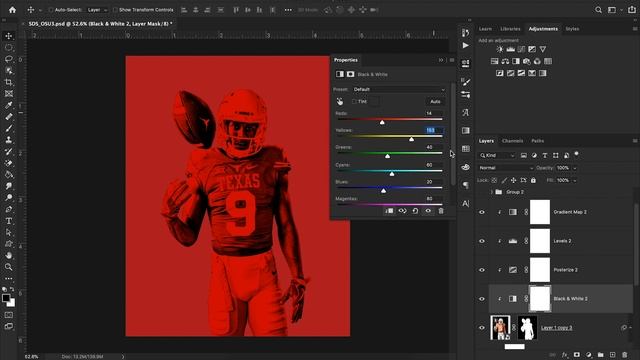
Task: Click the on-image adjustment hand tool
Action: 340,101
